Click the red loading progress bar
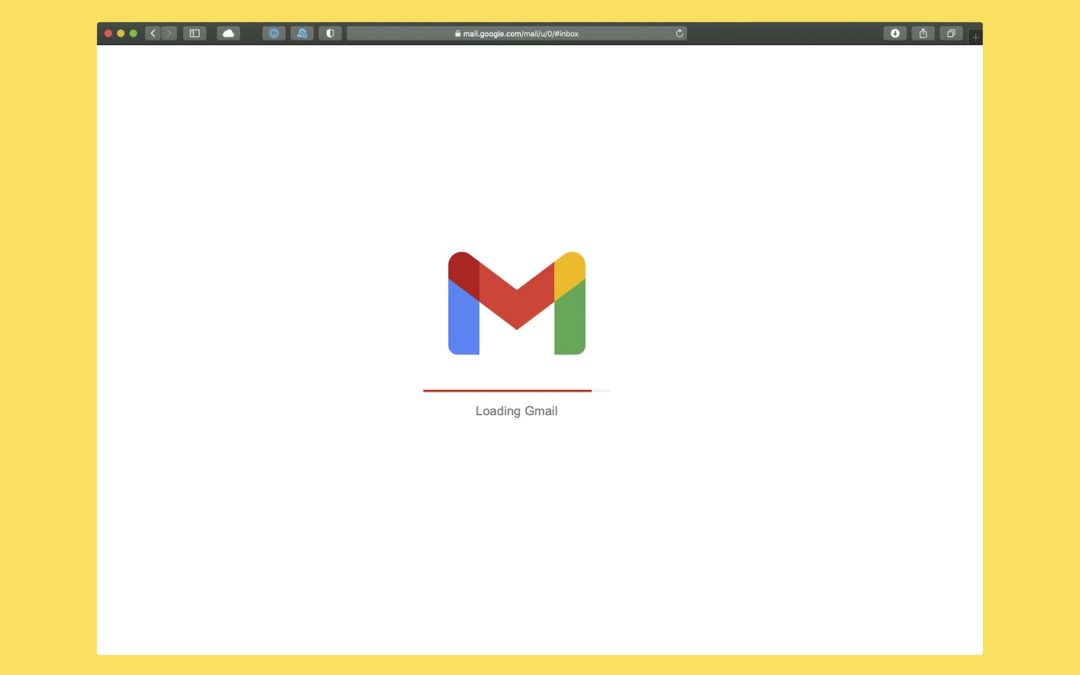Image resolution: width=1080 pixels, height=675 pixels. [507, 390]
